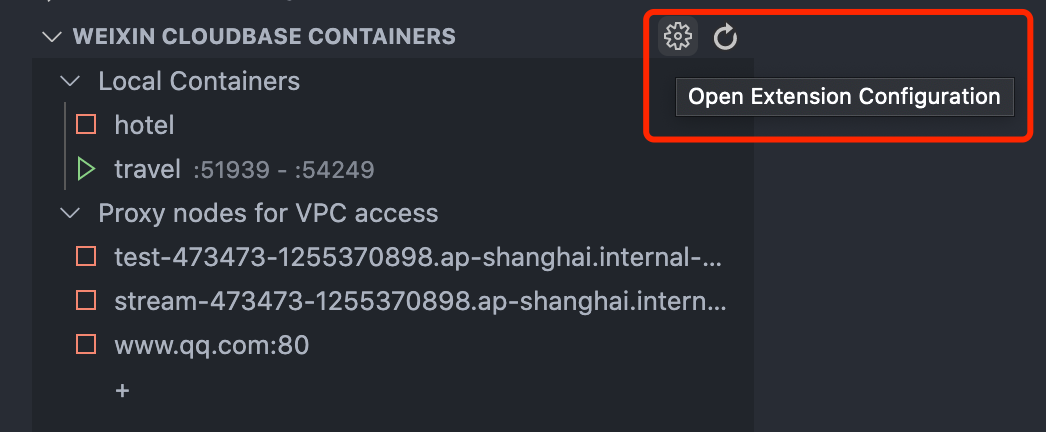Collapse the Weixin Cloudbase Containers section
1046x432 pixels.
51,37
